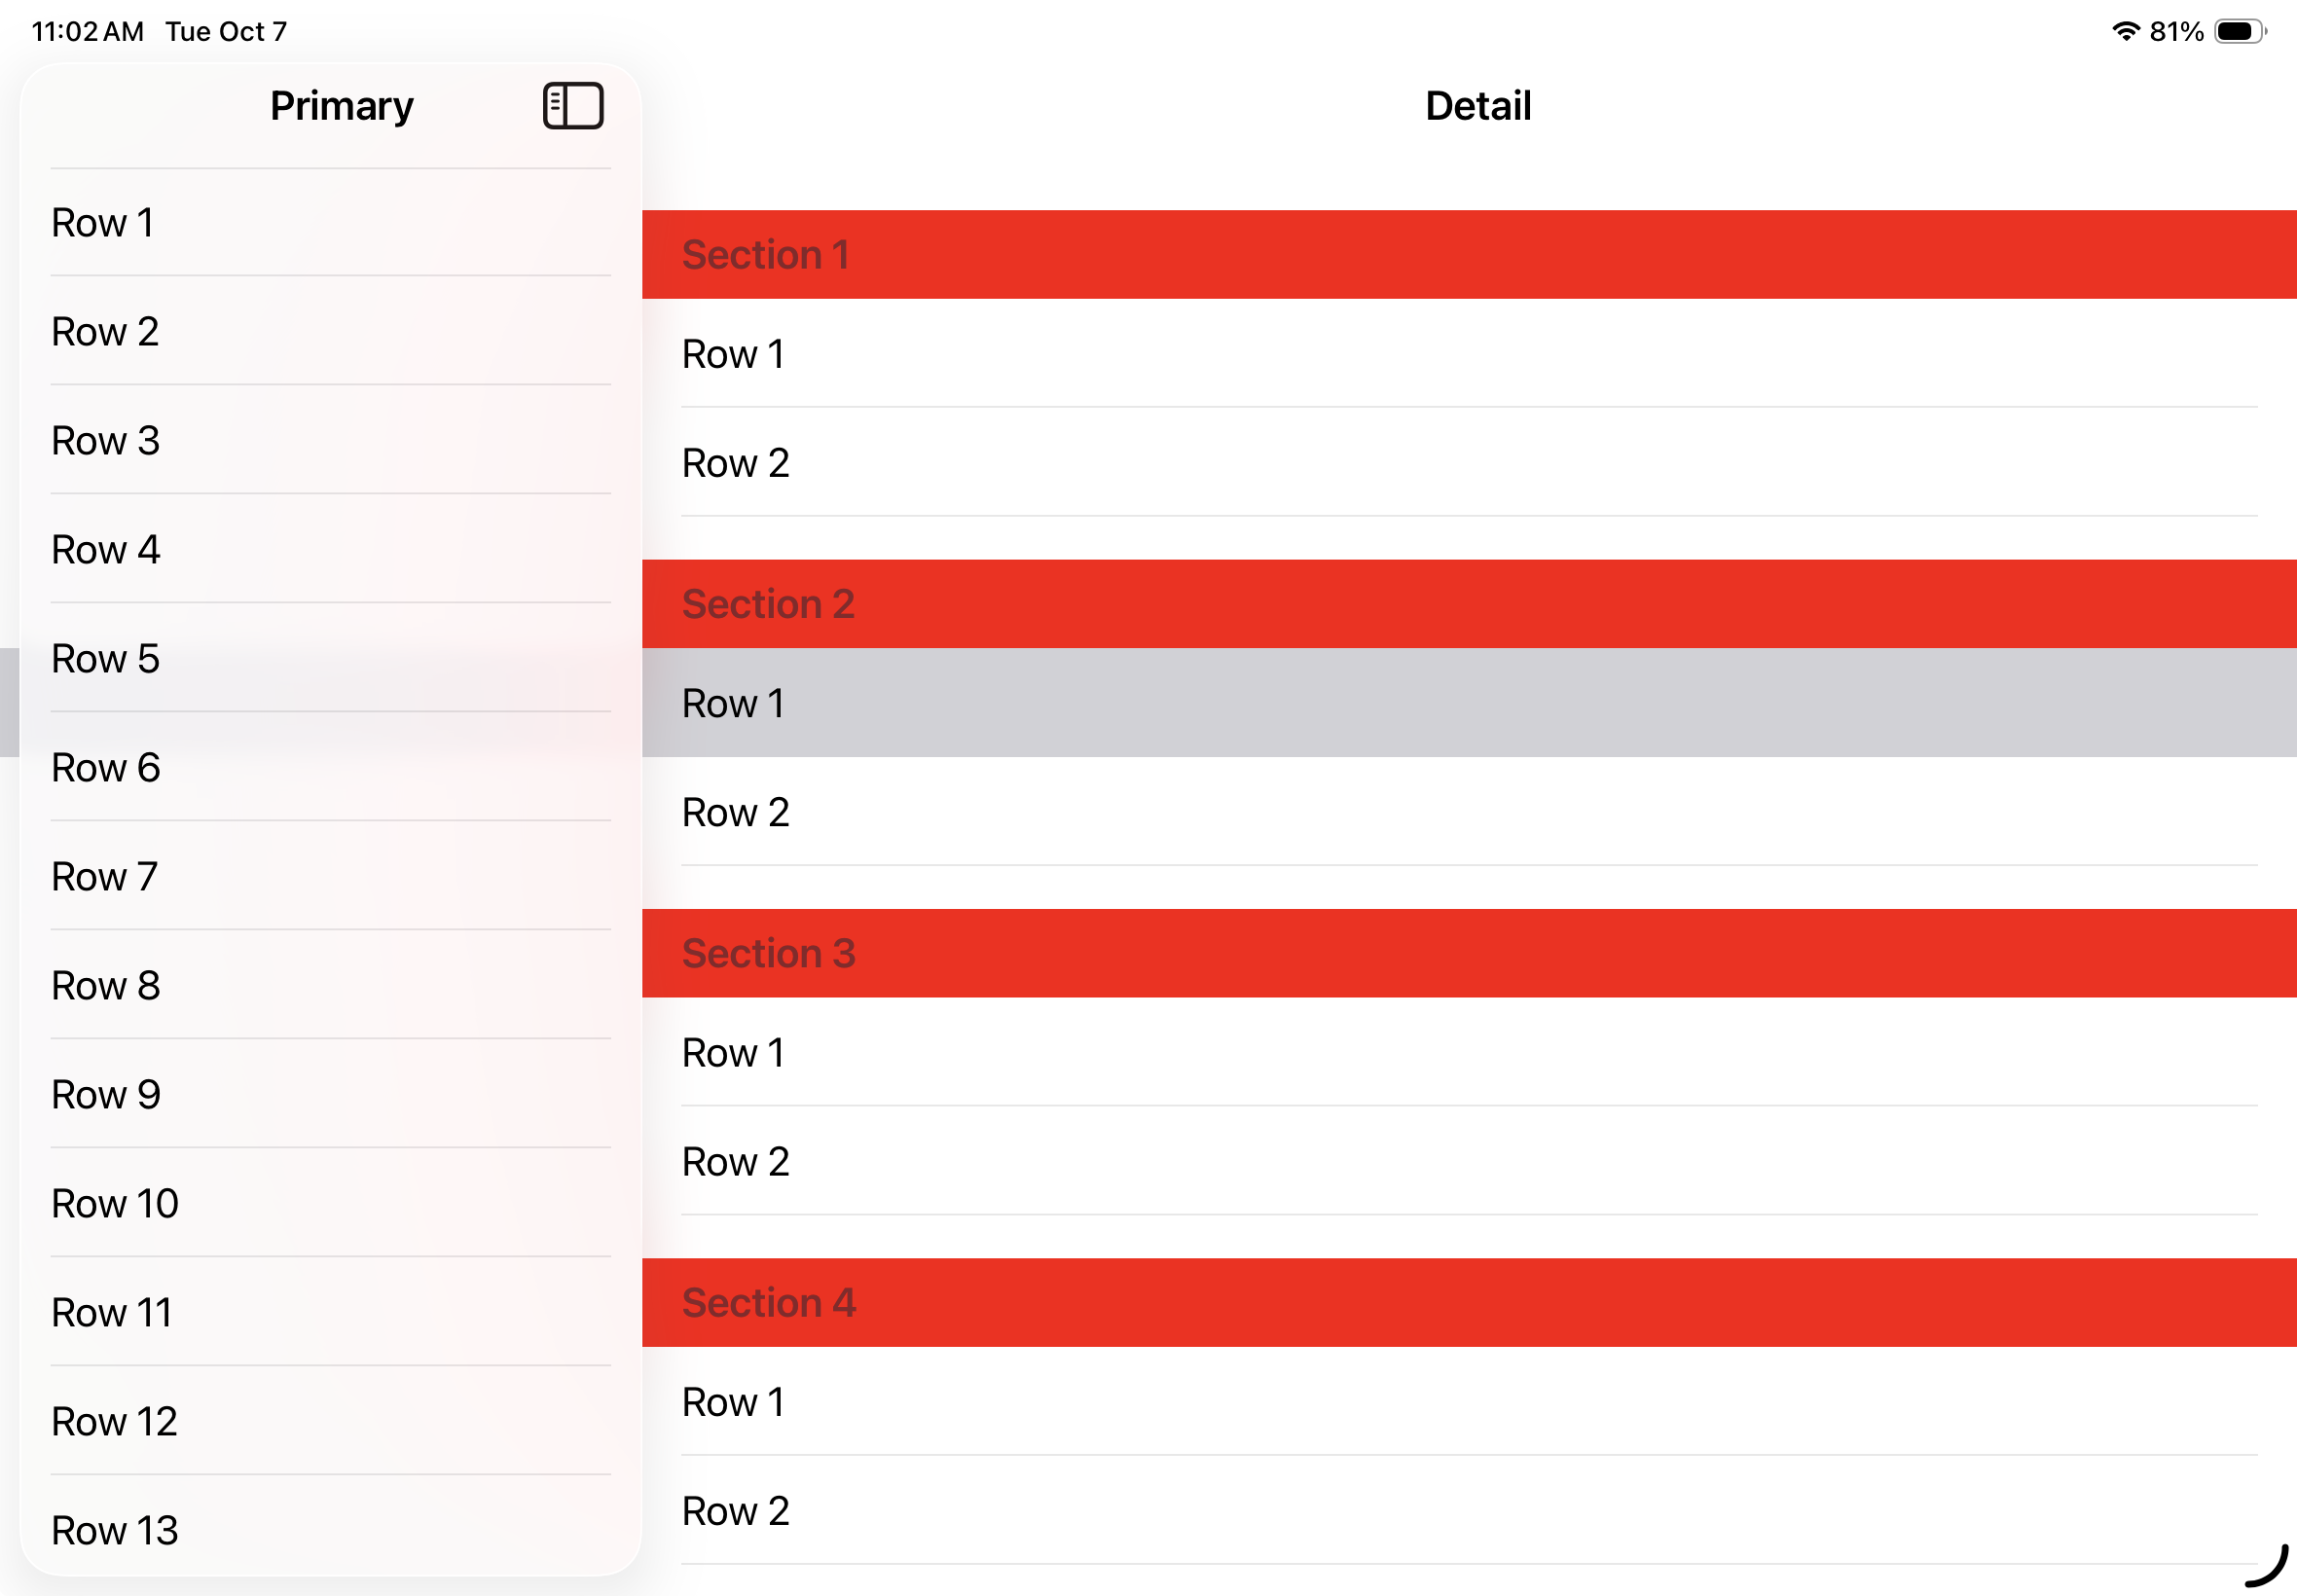Open Row 2 under Section 3
Viewport: 2297px width, 1596px height.
(1468, 1161)
